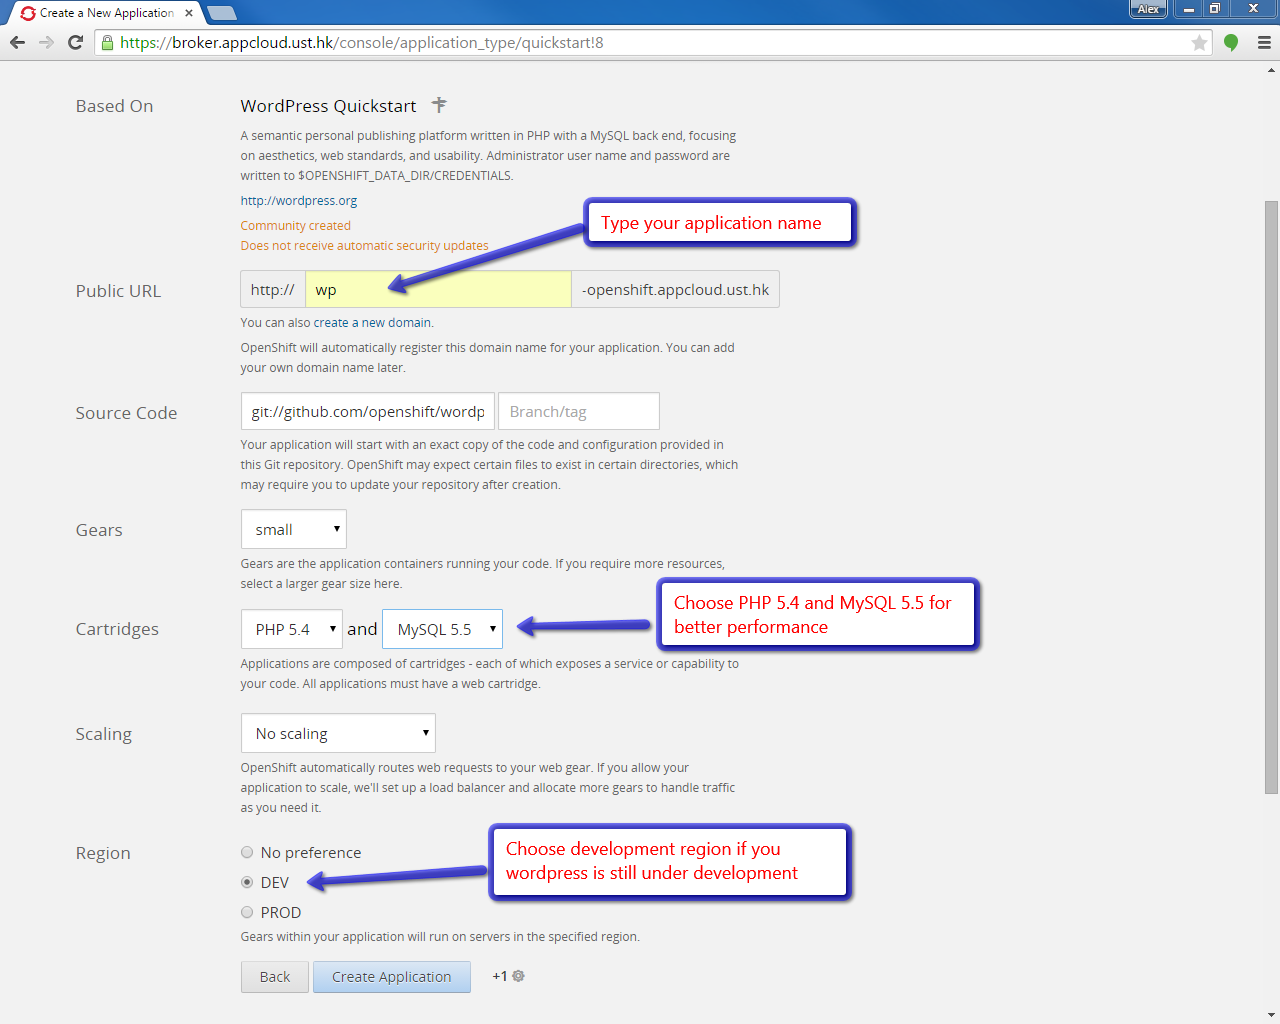1280x1024 pixels.
Task: Open the Gears size dropdown
Action: click(x=293, y=529)
